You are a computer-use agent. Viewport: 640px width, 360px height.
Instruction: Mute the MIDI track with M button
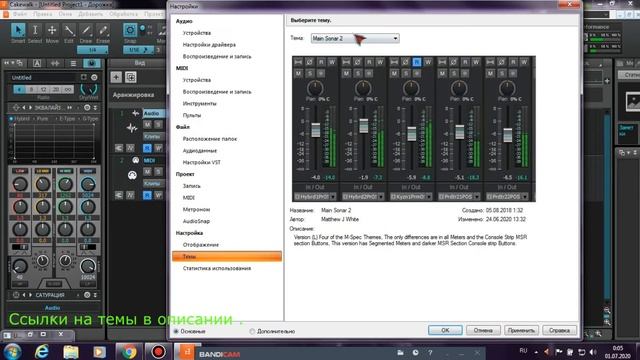(147, 172)
